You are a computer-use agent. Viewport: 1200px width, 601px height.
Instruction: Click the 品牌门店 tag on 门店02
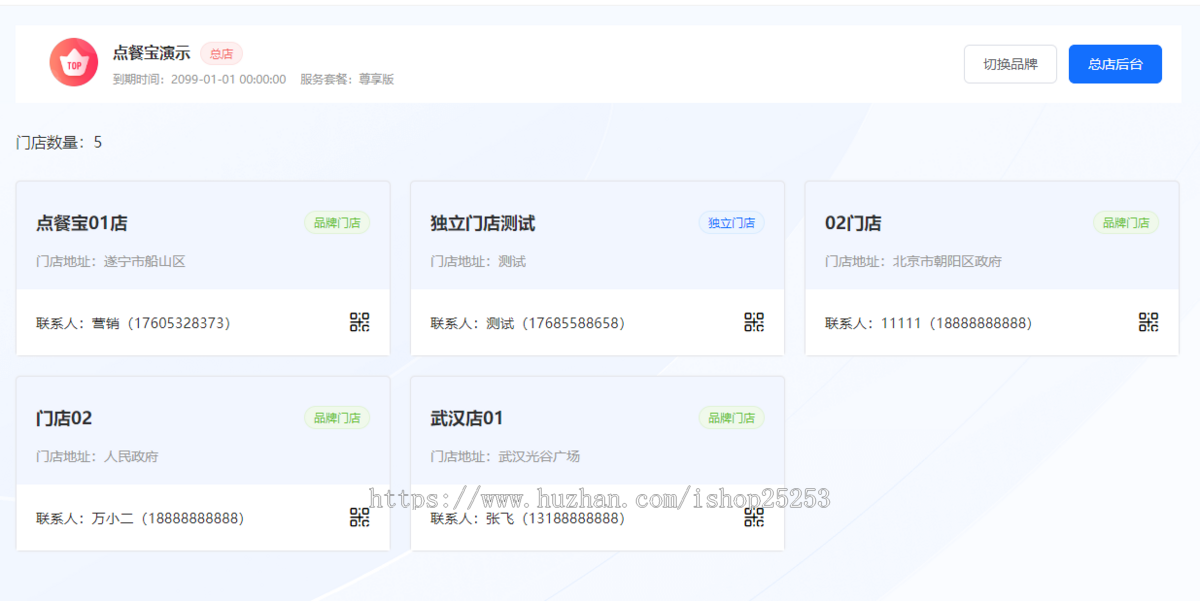[337, 418]
